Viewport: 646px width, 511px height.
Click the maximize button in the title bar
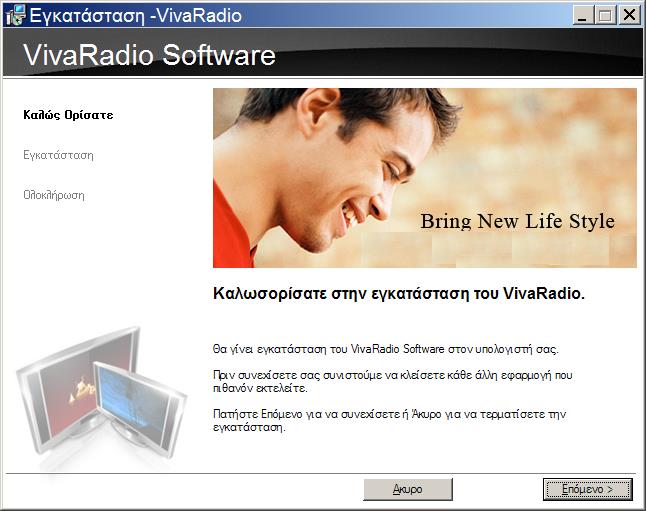tap(605, 16)
